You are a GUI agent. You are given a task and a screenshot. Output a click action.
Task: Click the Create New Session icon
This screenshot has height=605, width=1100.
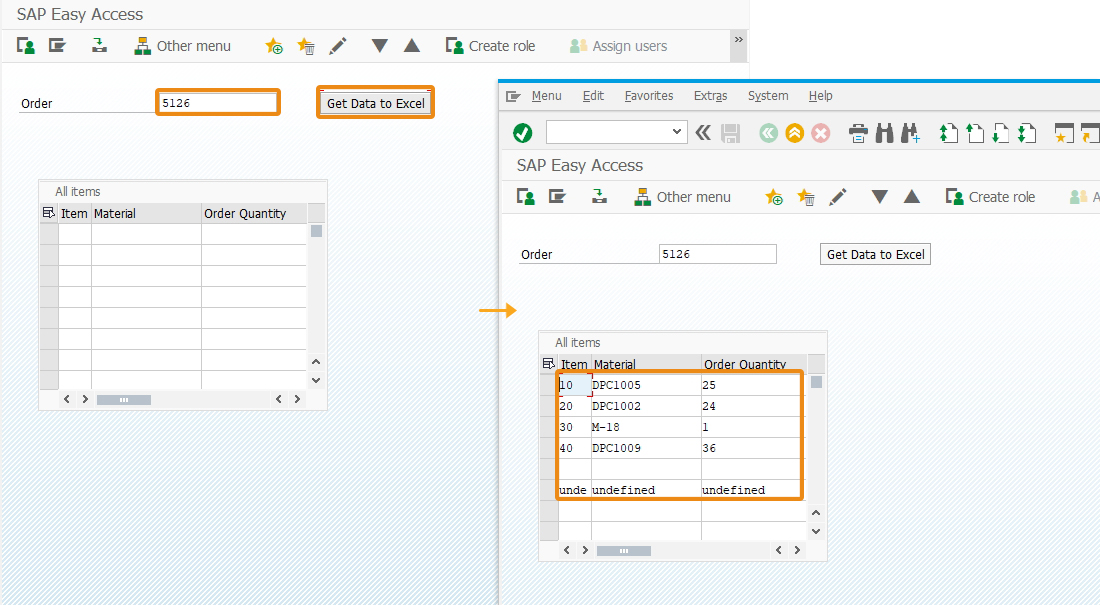pos(1064,133)
